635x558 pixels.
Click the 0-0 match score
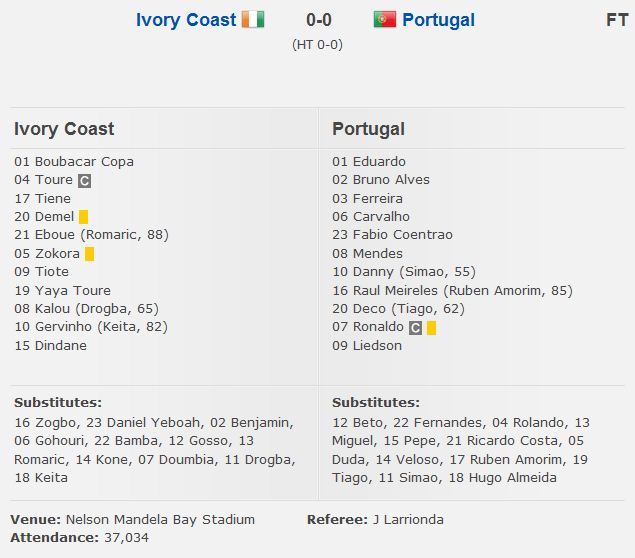point(317,20)
